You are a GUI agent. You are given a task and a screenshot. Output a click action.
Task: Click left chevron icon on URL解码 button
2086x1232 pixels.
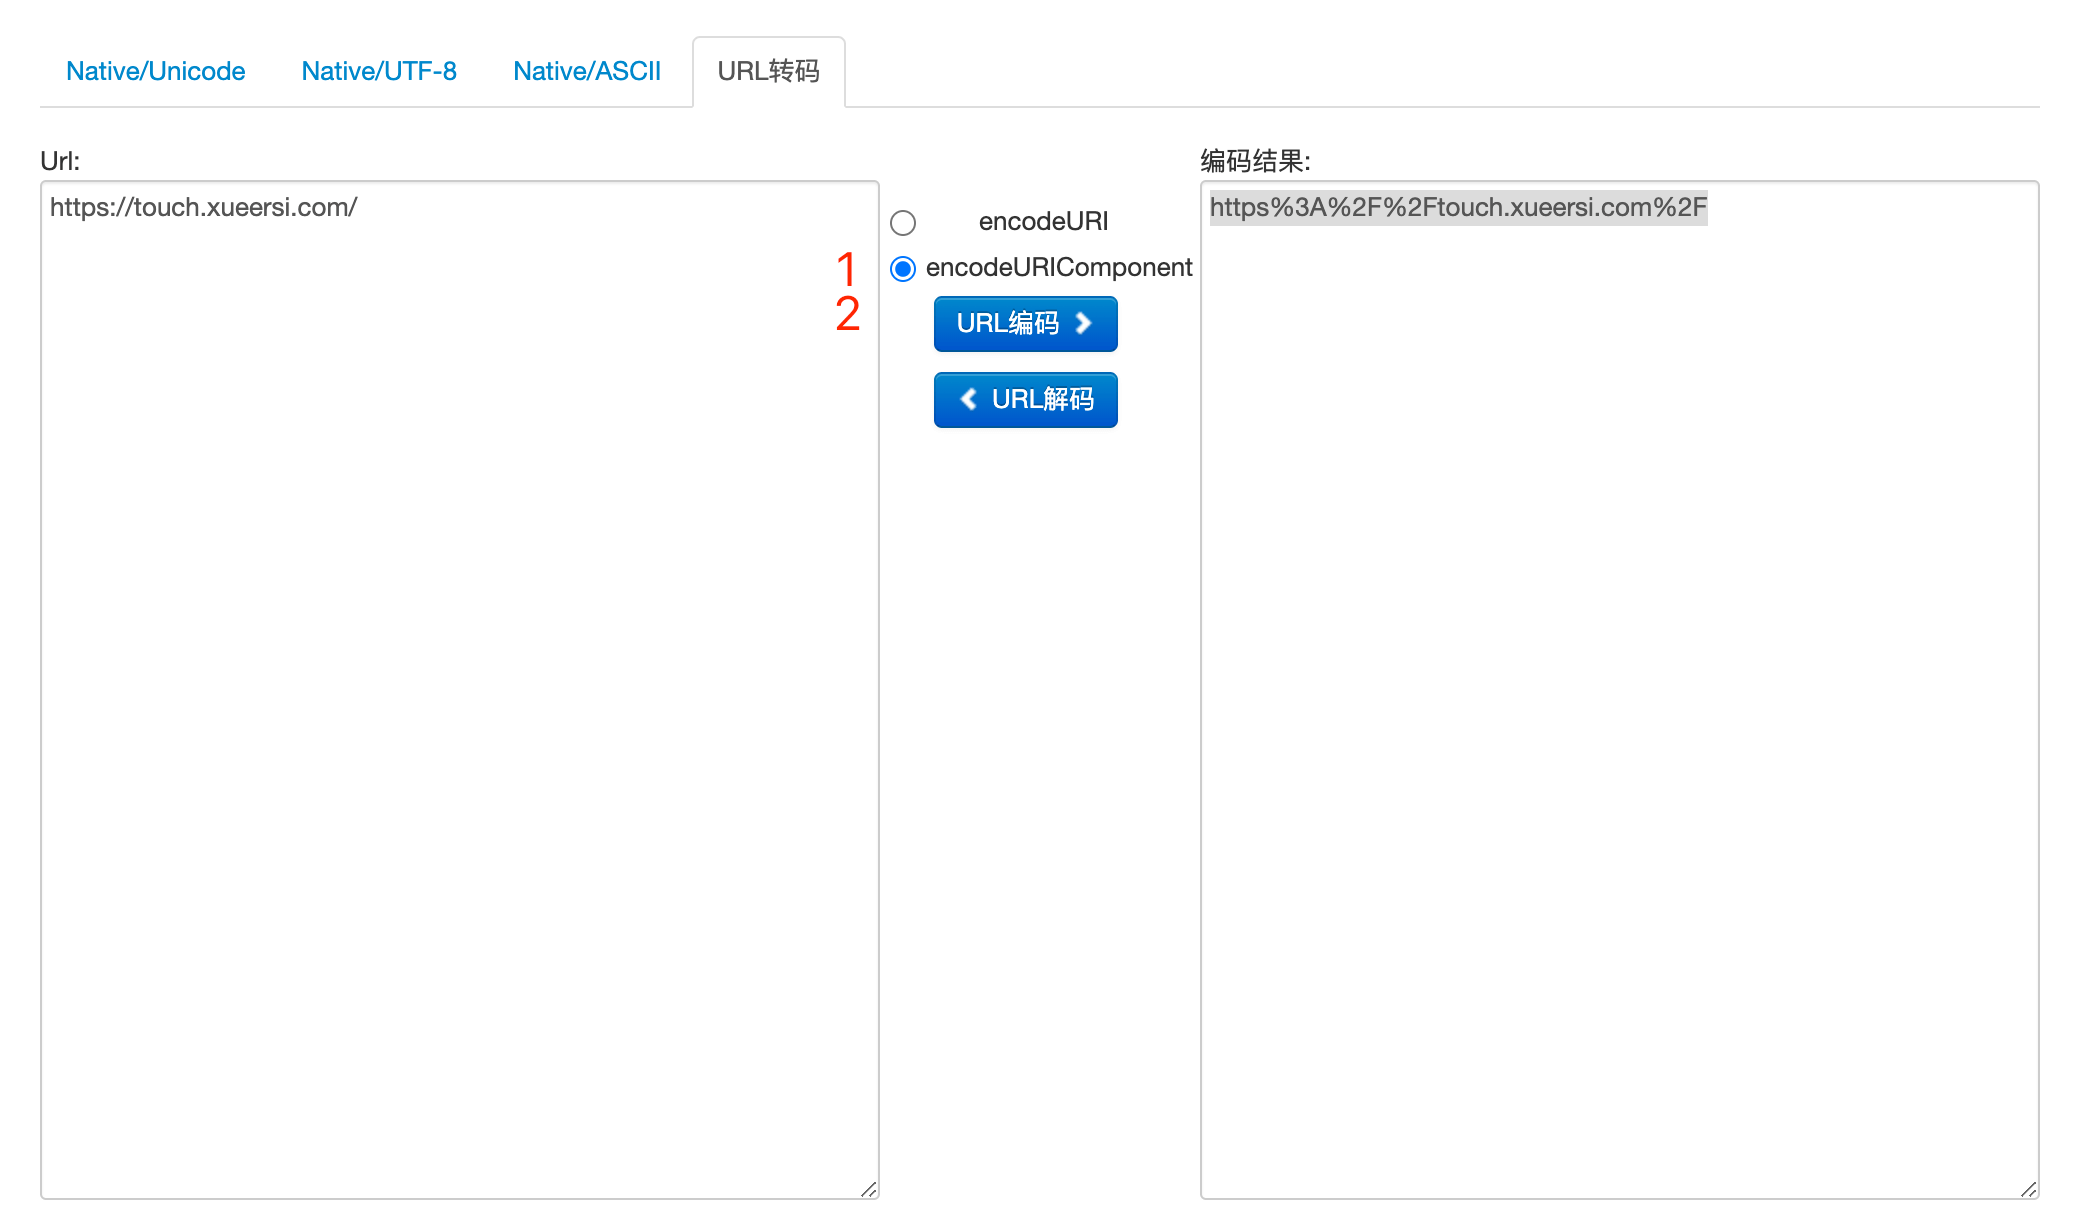coord(968,399)
